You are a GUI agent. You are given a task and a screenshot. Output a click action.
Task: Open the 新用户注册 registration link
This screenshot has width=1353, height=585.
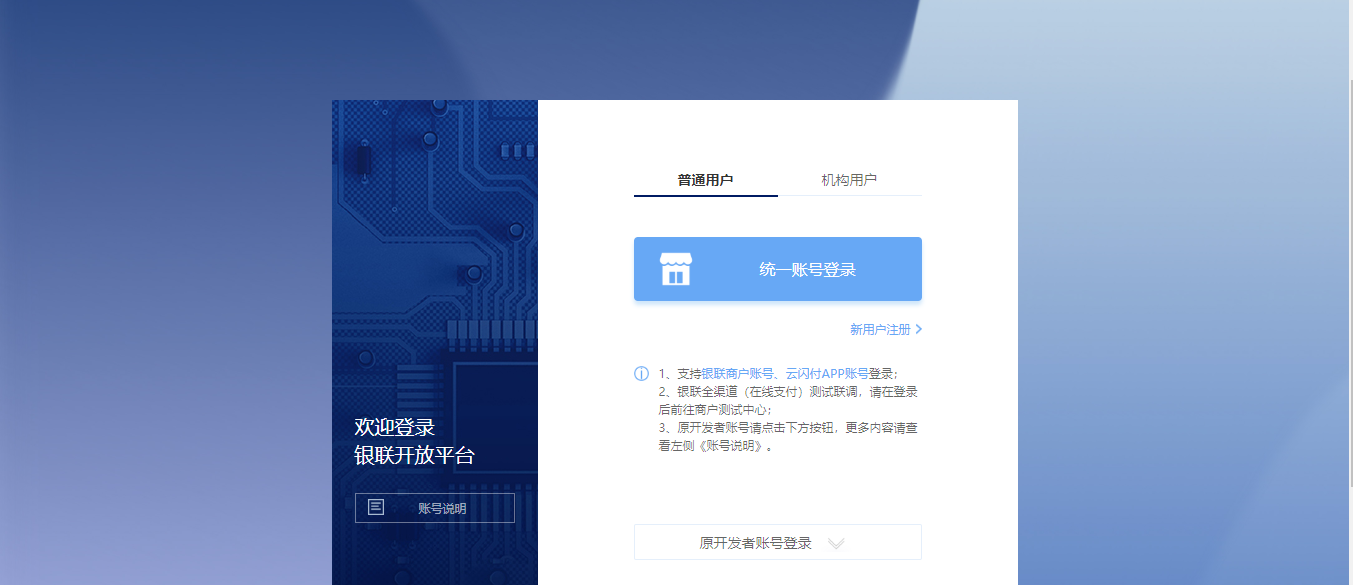(880, 329)
